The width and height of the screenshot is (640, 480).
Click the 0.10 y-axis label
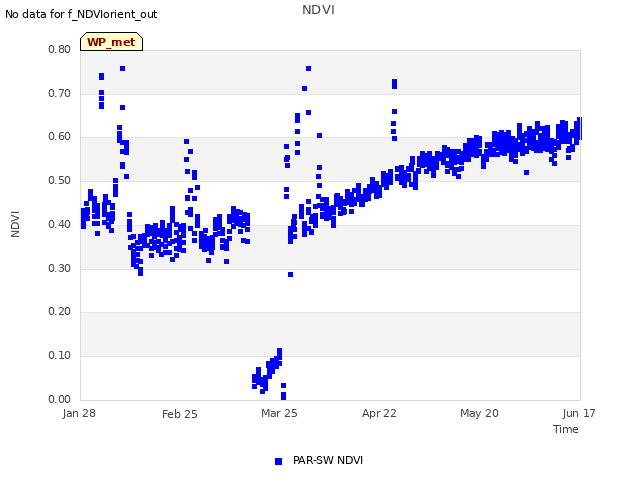tap(59, 356)
